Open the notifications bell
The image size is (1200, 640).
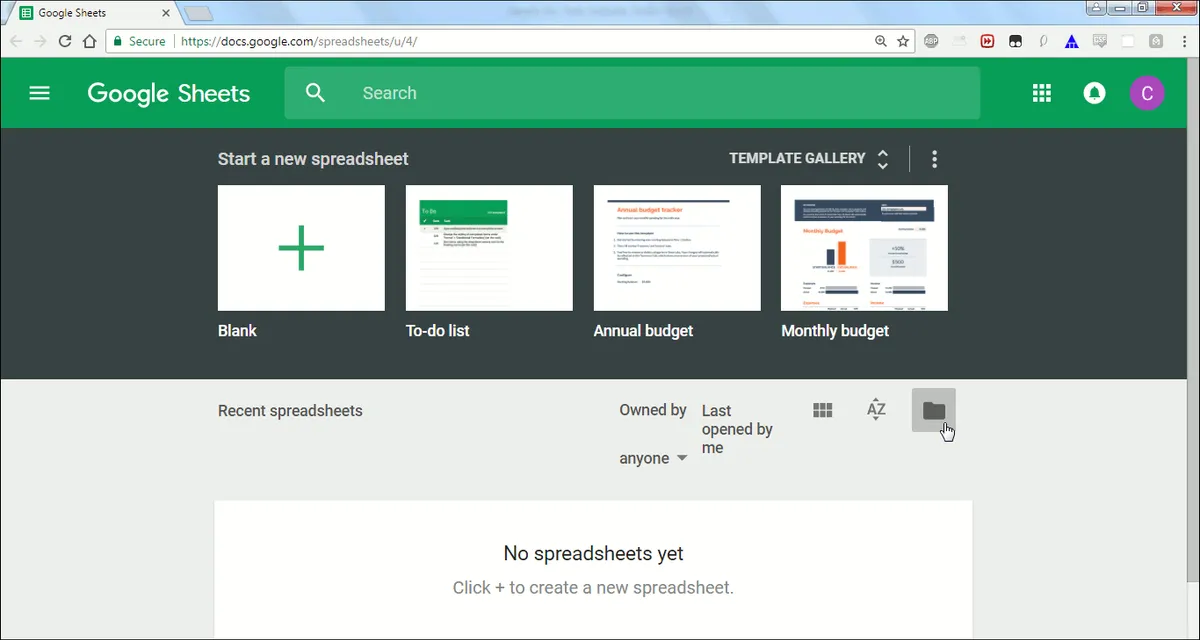pos(1095,93)
